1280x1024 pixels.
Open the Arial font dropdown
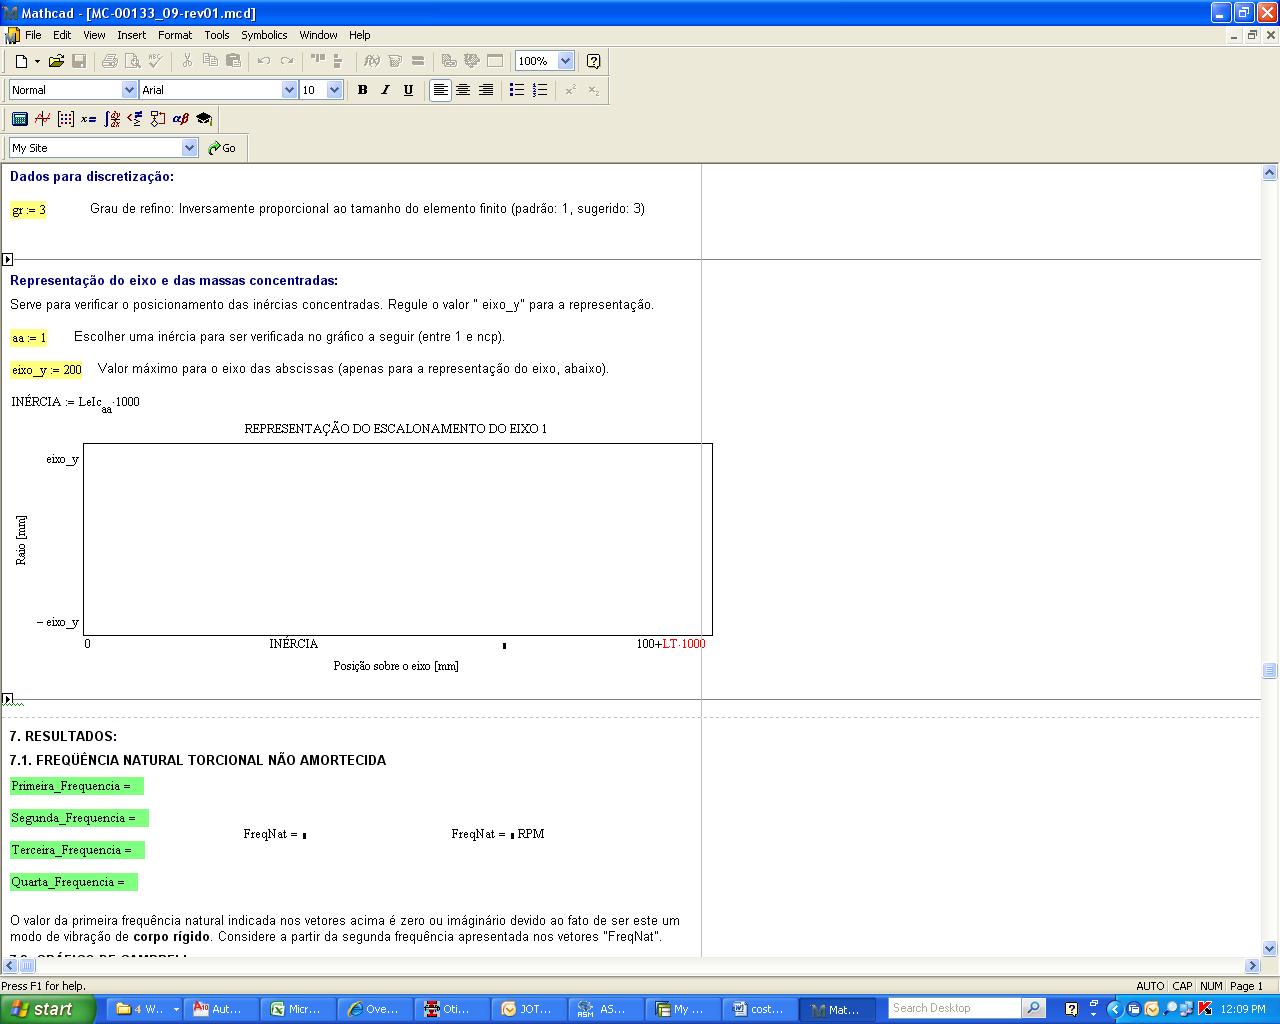pyautogui.click(x=289, y=90)
